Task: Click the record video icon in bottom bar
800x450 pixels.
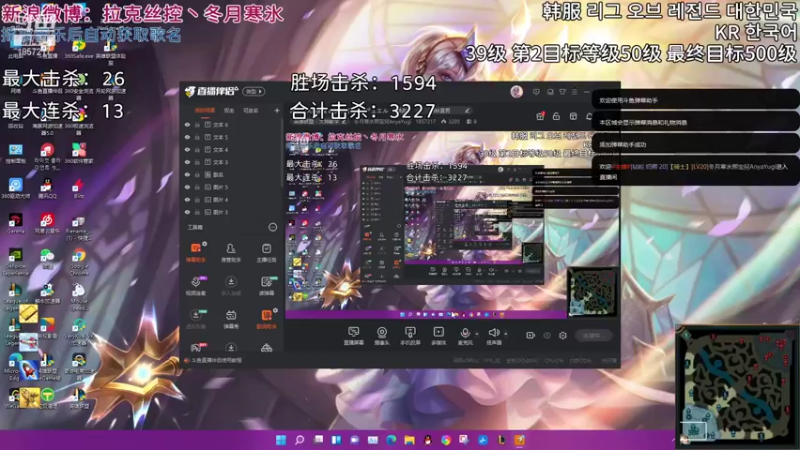Action: coord(530,335)
